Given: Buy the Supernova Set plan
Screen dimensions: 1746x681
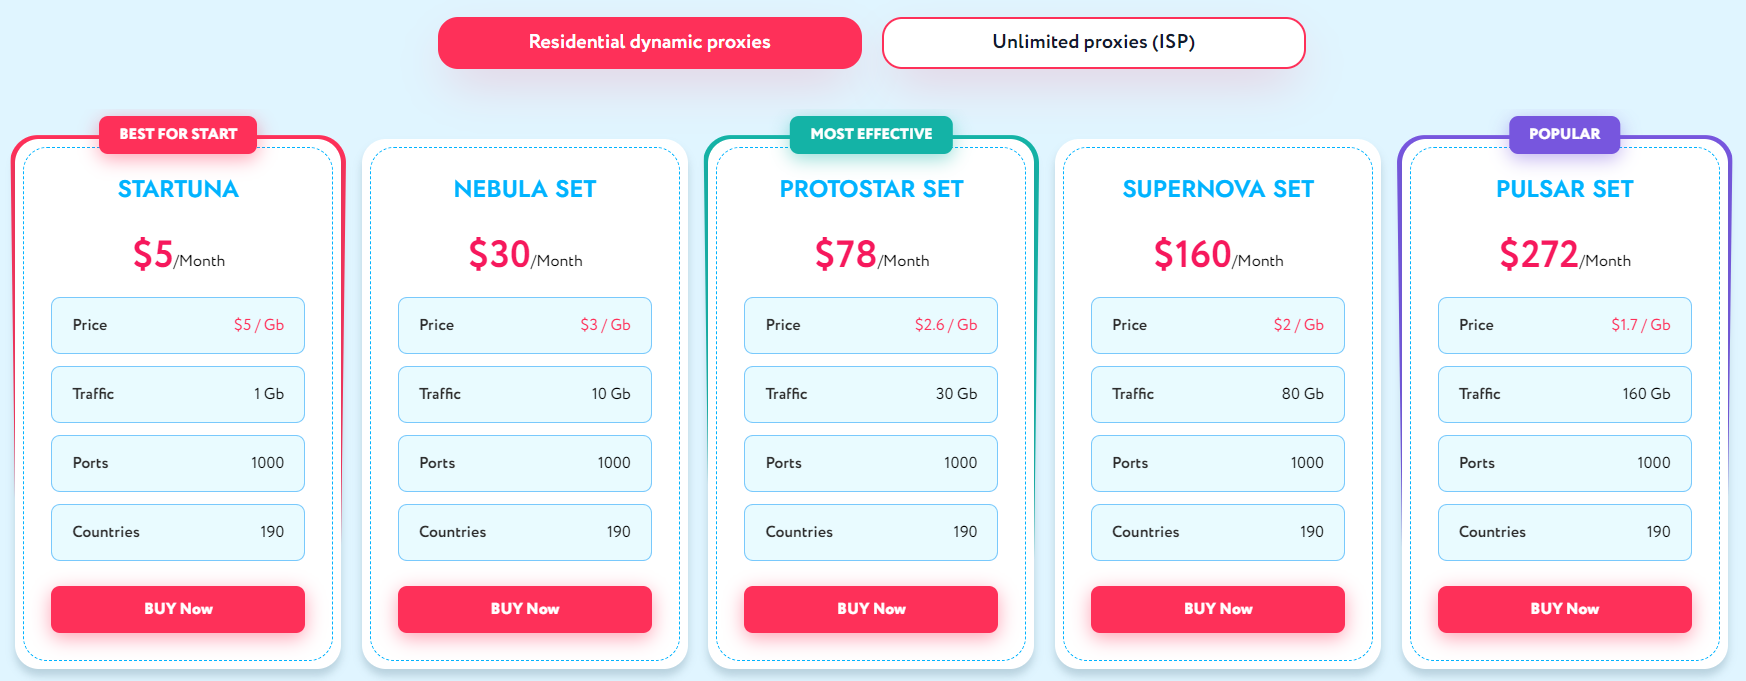Looking at the screenshot, I should click(1218, 609).
